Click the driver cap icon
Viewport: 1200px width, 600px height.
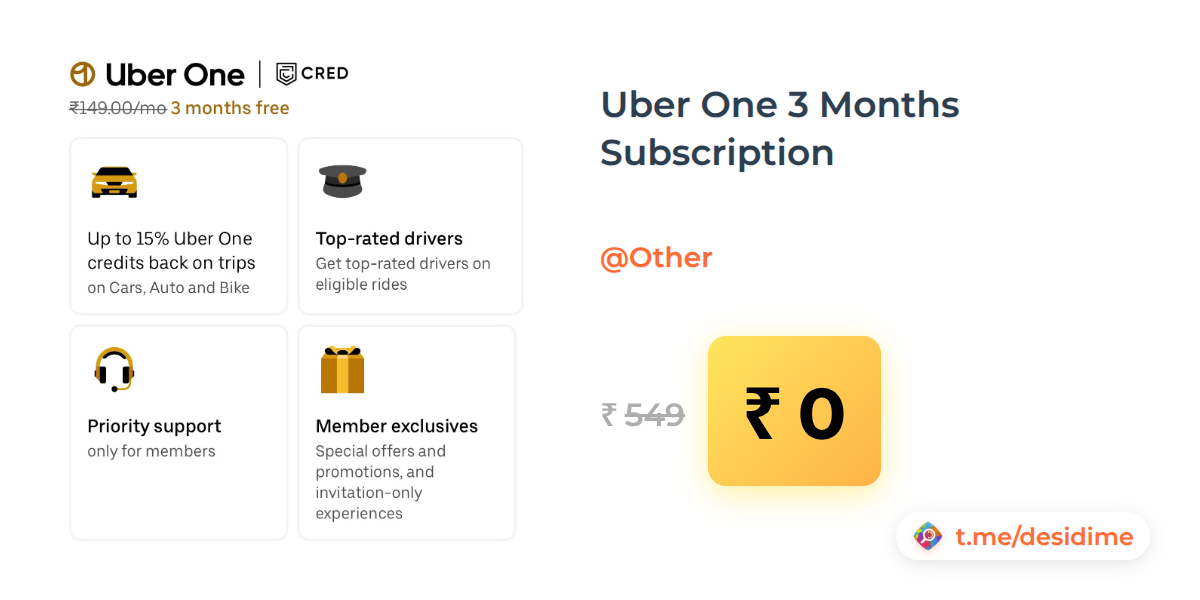pos(342,181)
